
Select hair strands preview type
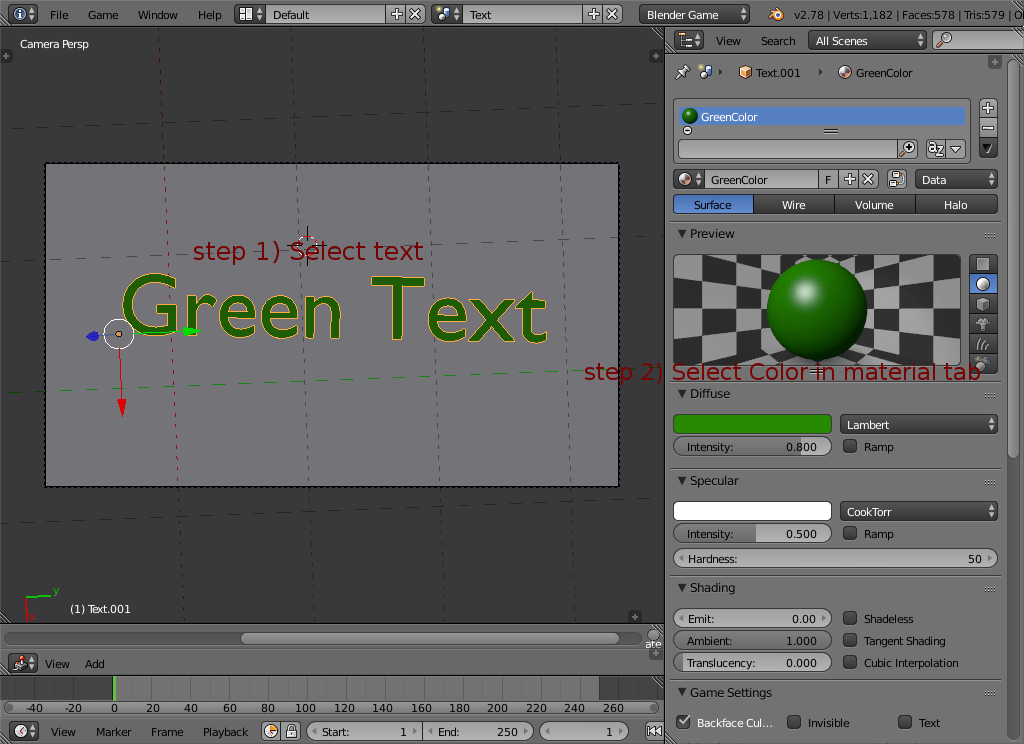click(983, 344)
